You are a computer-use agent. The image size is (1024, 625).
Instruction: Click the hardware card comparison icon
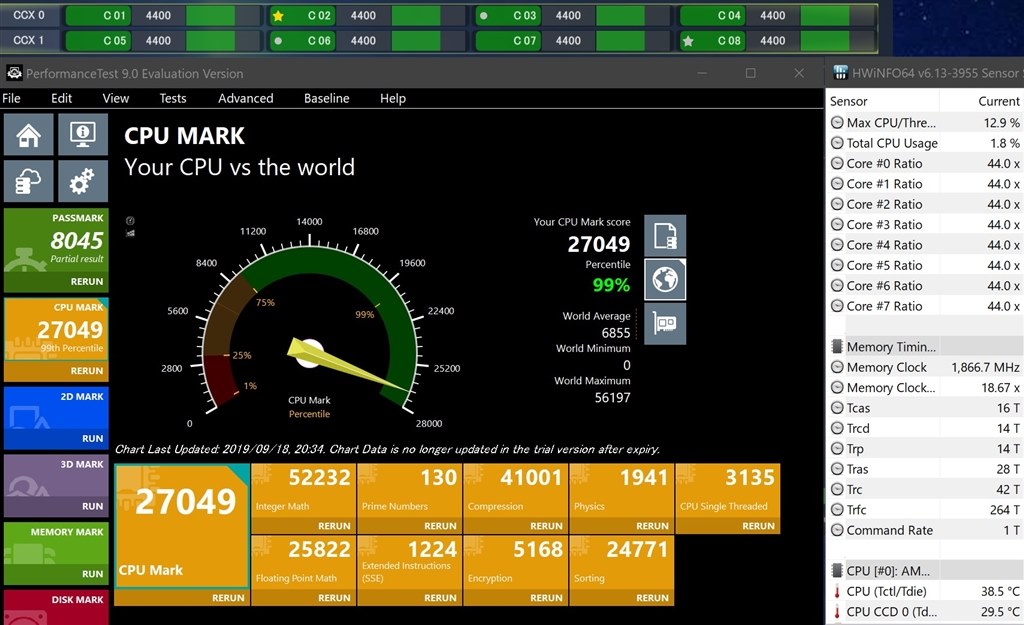point(665,323)
